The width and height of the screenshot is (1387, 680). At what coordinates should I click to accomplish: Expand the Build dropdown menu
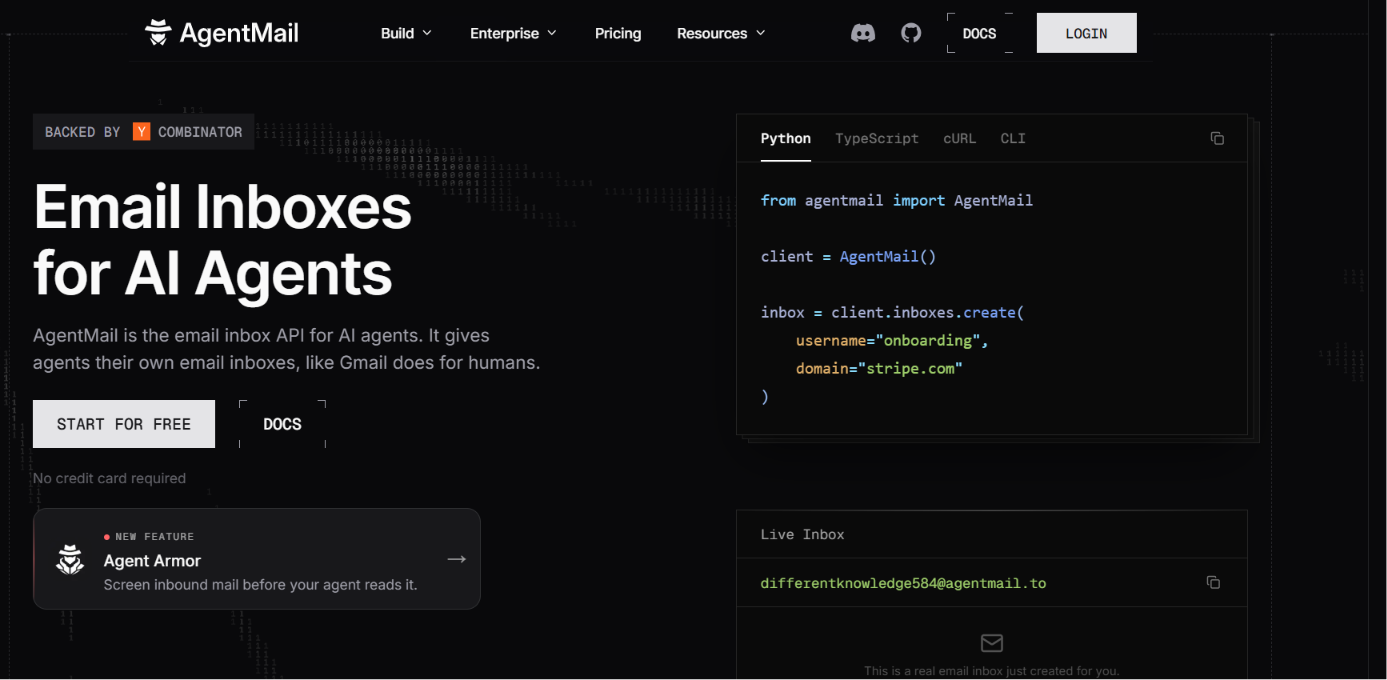pos(406,33)
